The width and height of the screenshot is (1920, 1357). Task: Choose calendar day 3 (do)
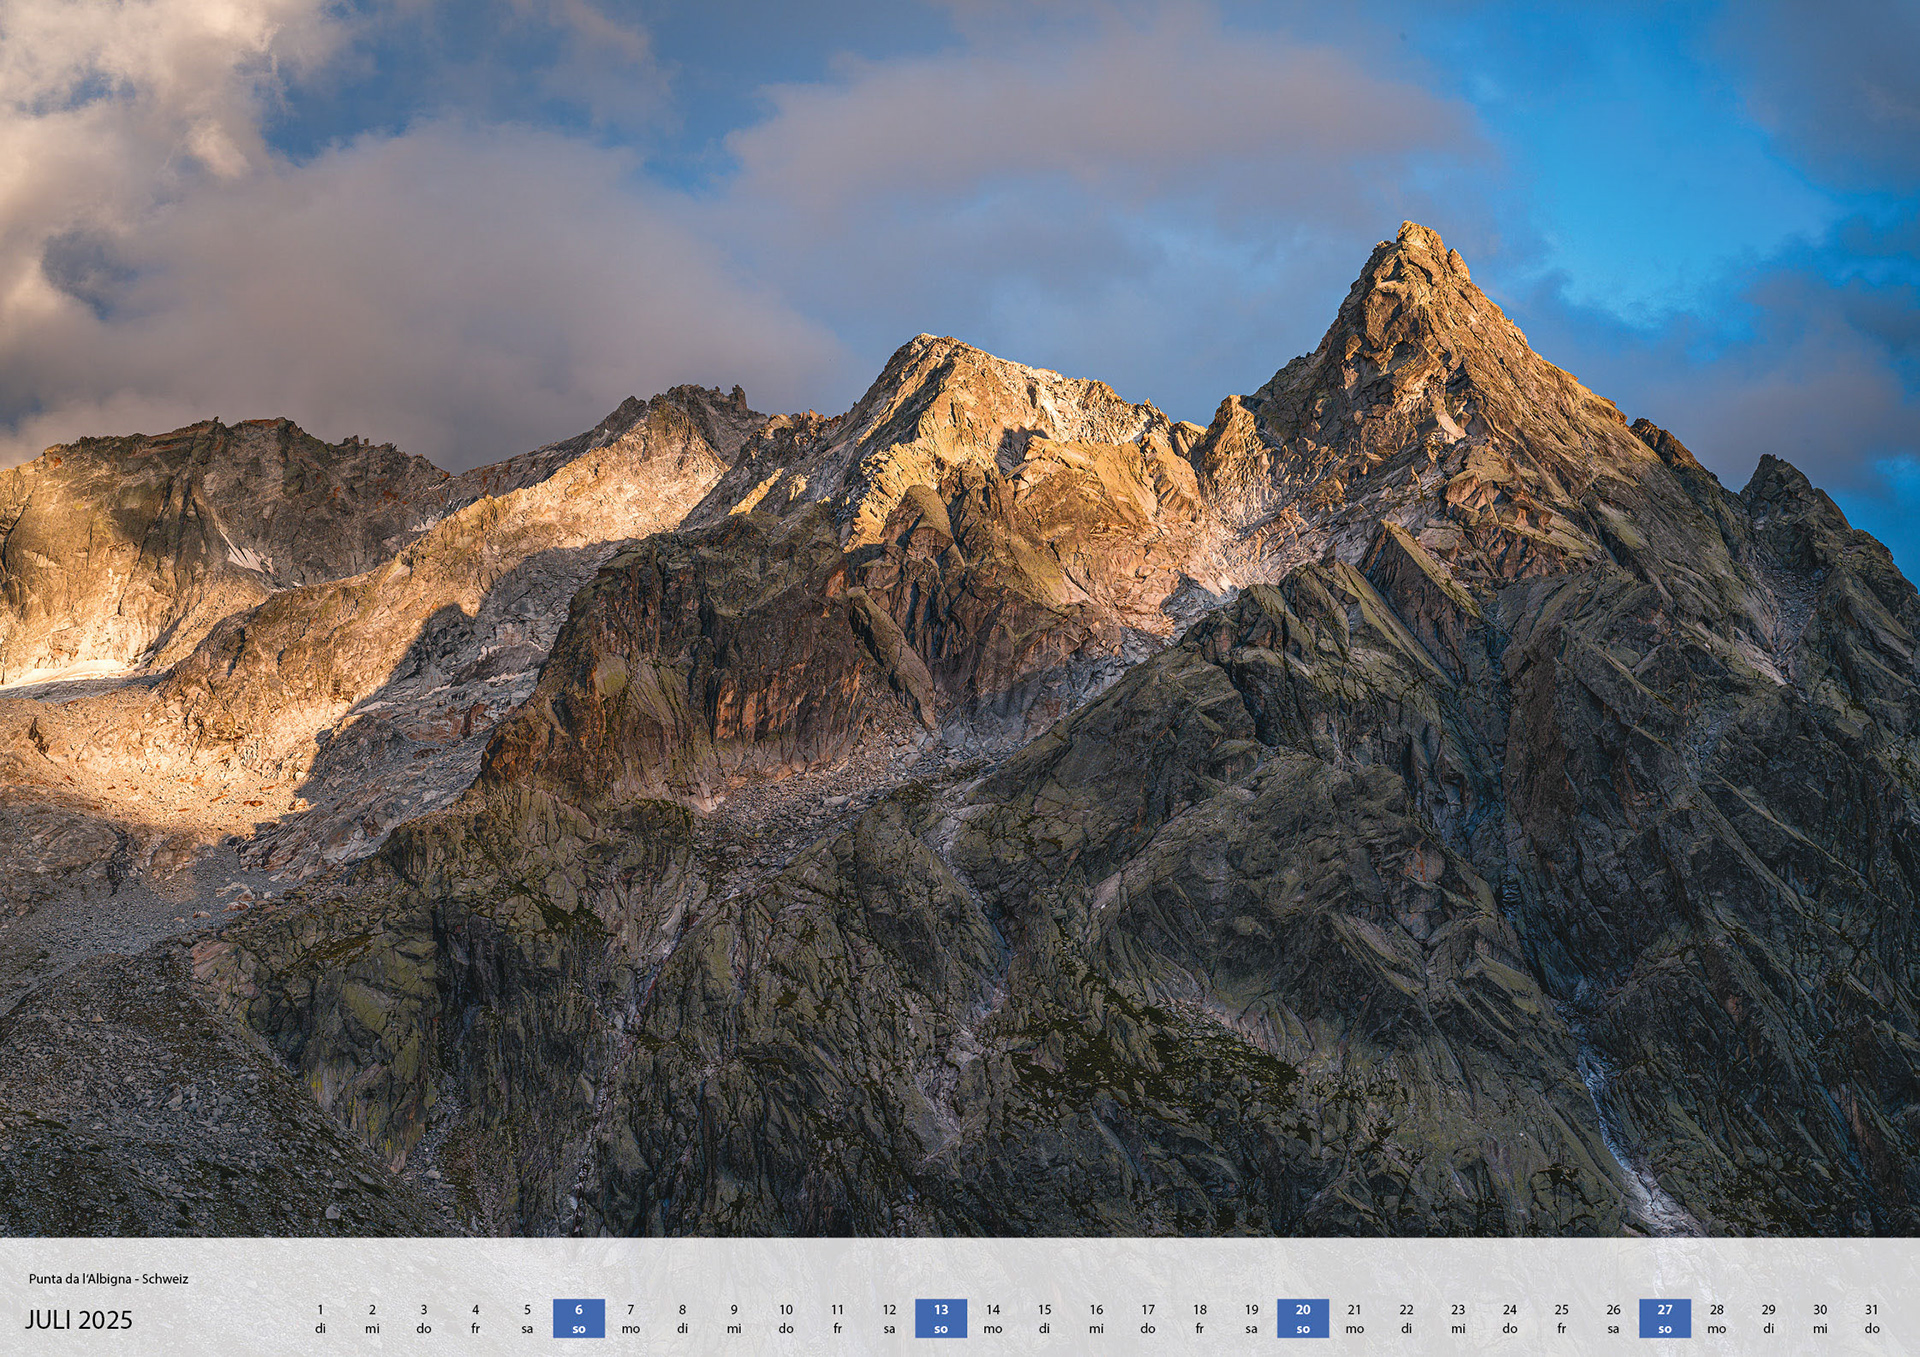(424, 1319)
